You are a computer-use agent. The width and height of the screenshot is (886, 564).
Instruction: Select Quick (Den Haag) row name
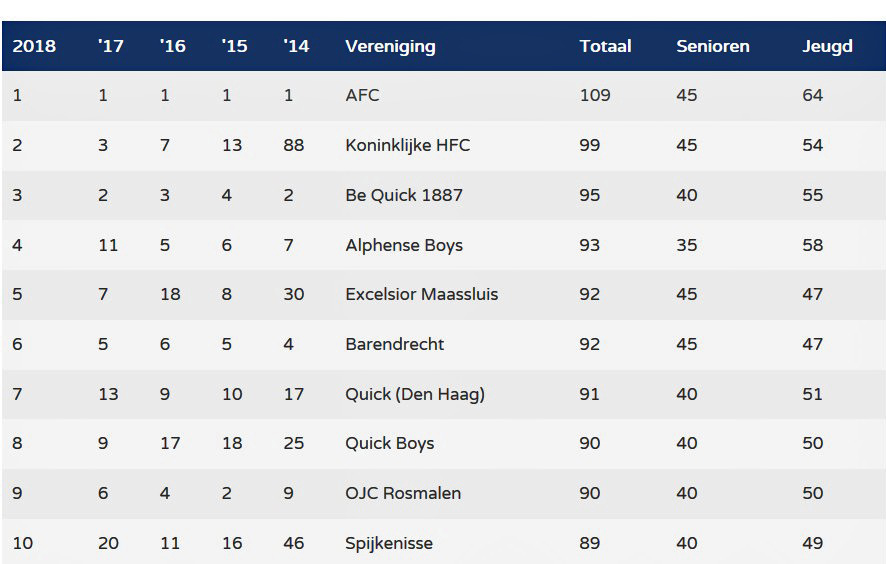click(x=414, y=394)
